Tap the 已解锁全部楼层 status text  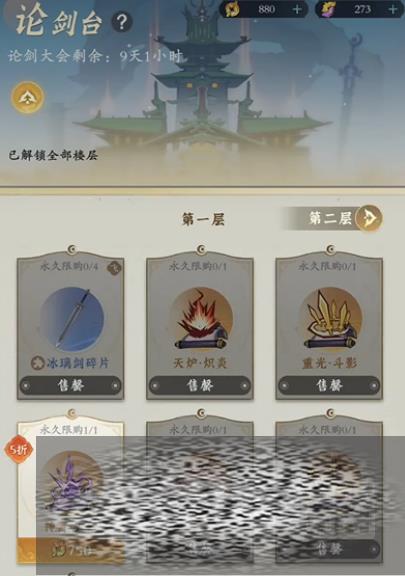coord(53,155)
